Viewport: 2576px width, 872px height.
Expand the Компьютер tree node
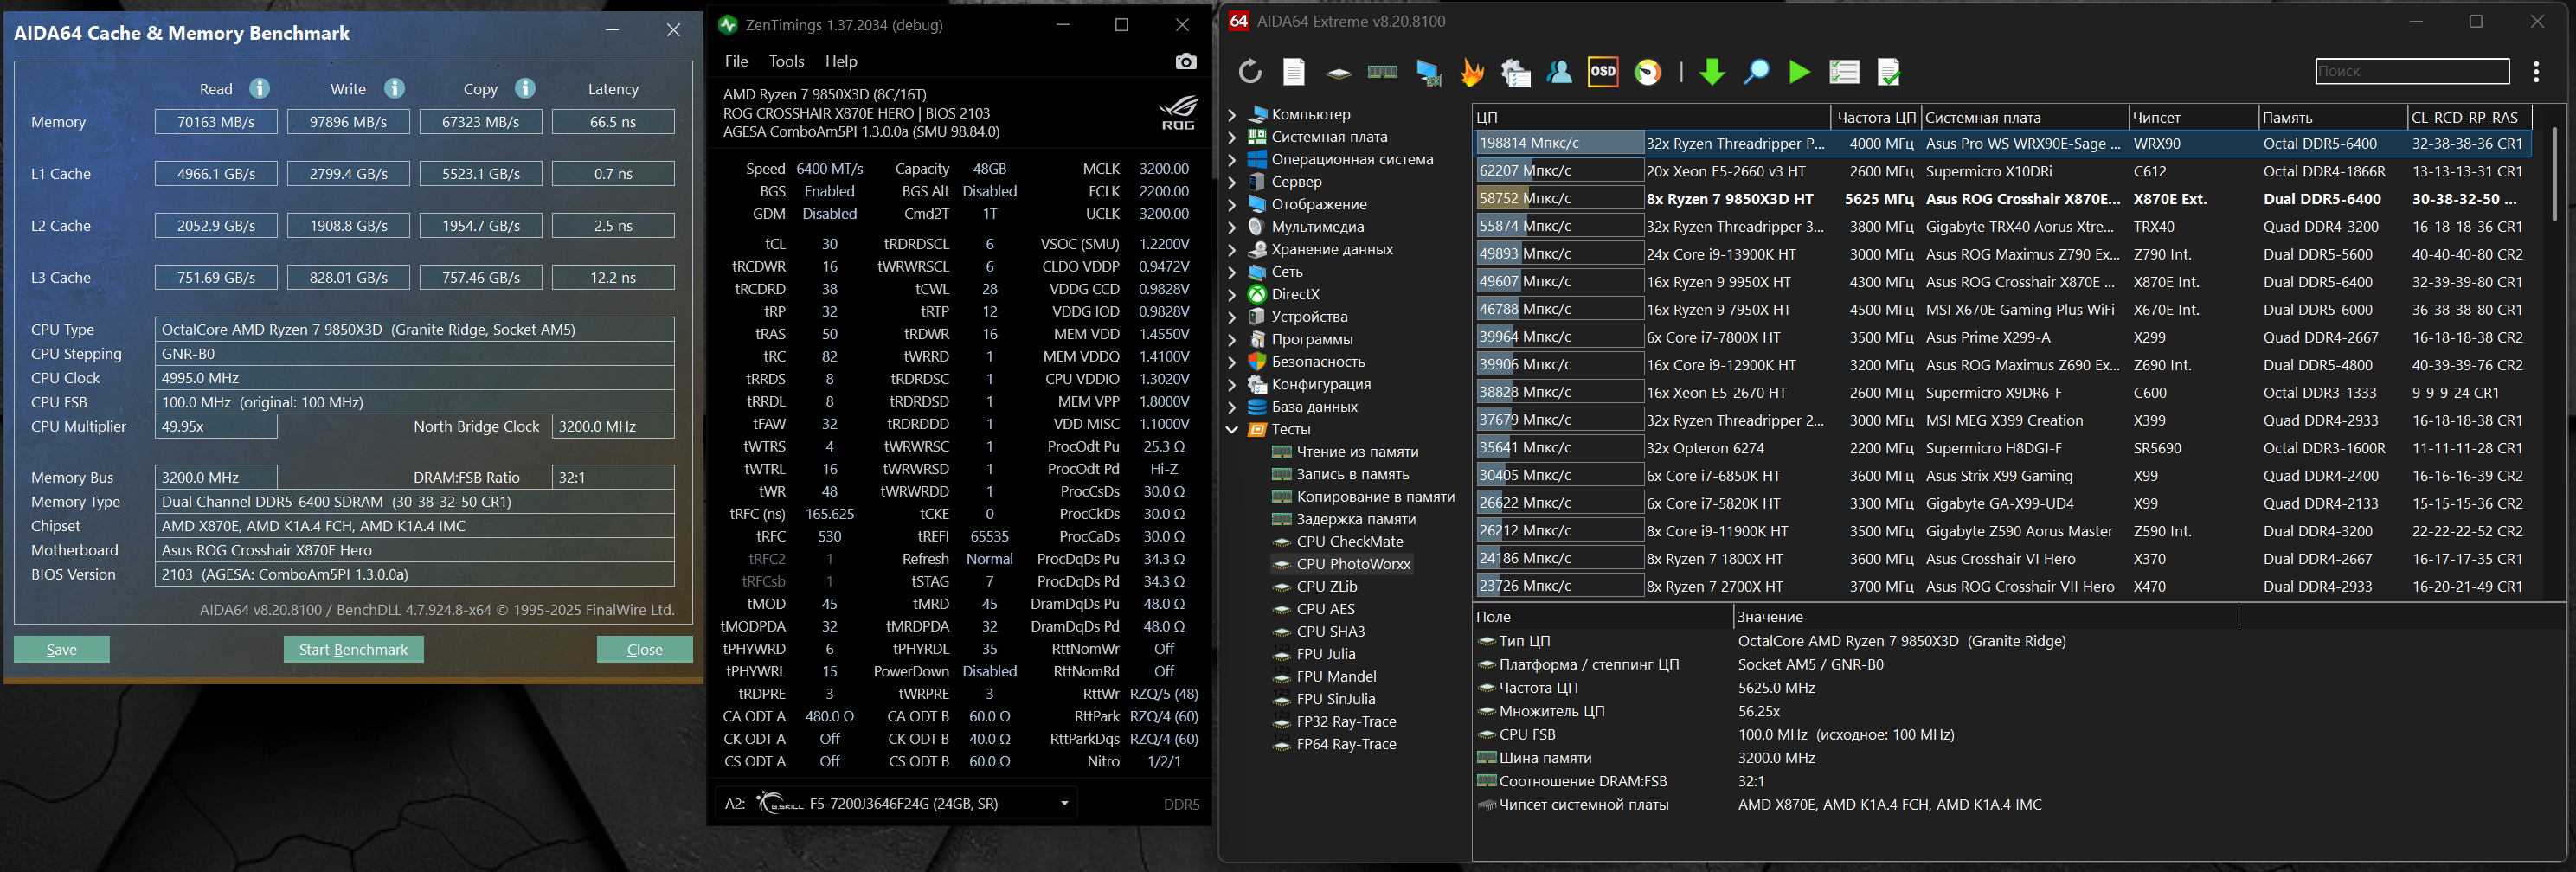1232,115
